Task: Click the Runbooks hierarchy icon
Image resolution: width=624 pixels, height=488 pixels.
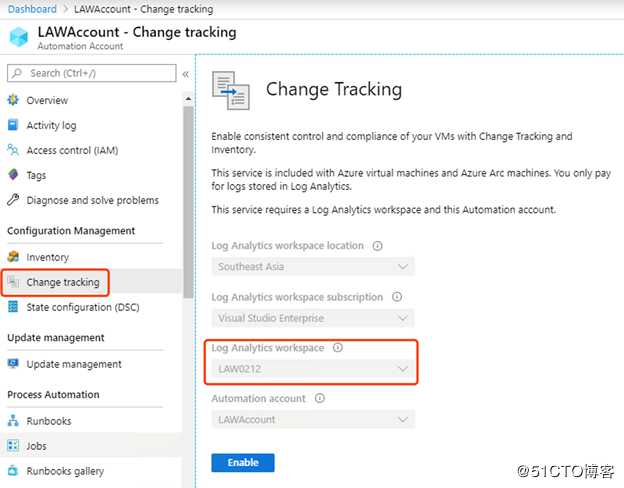Action: click(x=13, y=420)
